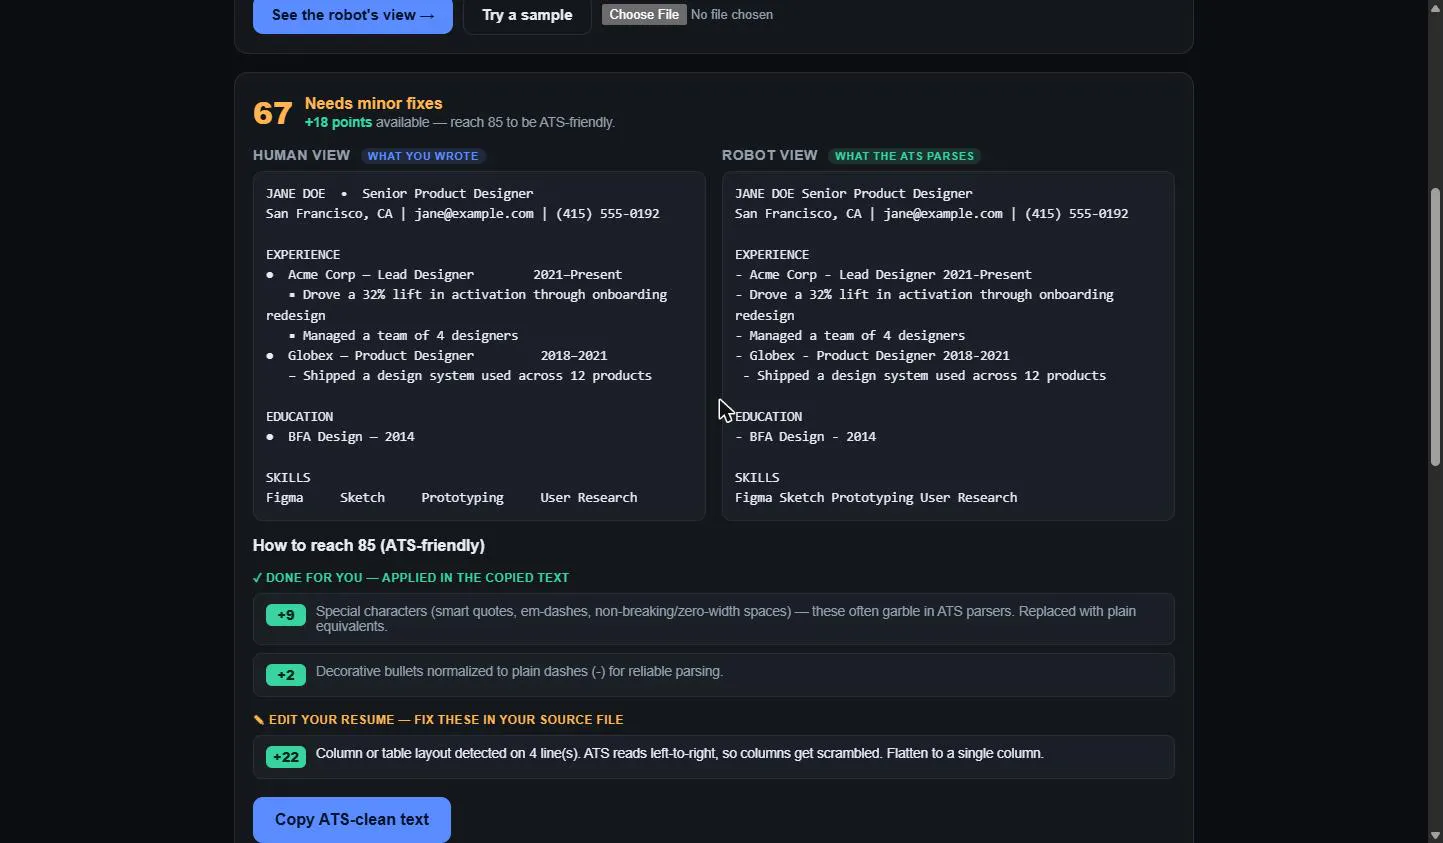Click the How to reach 85 heading
Screen dimensions: 1443x843
tap(369, 545)
